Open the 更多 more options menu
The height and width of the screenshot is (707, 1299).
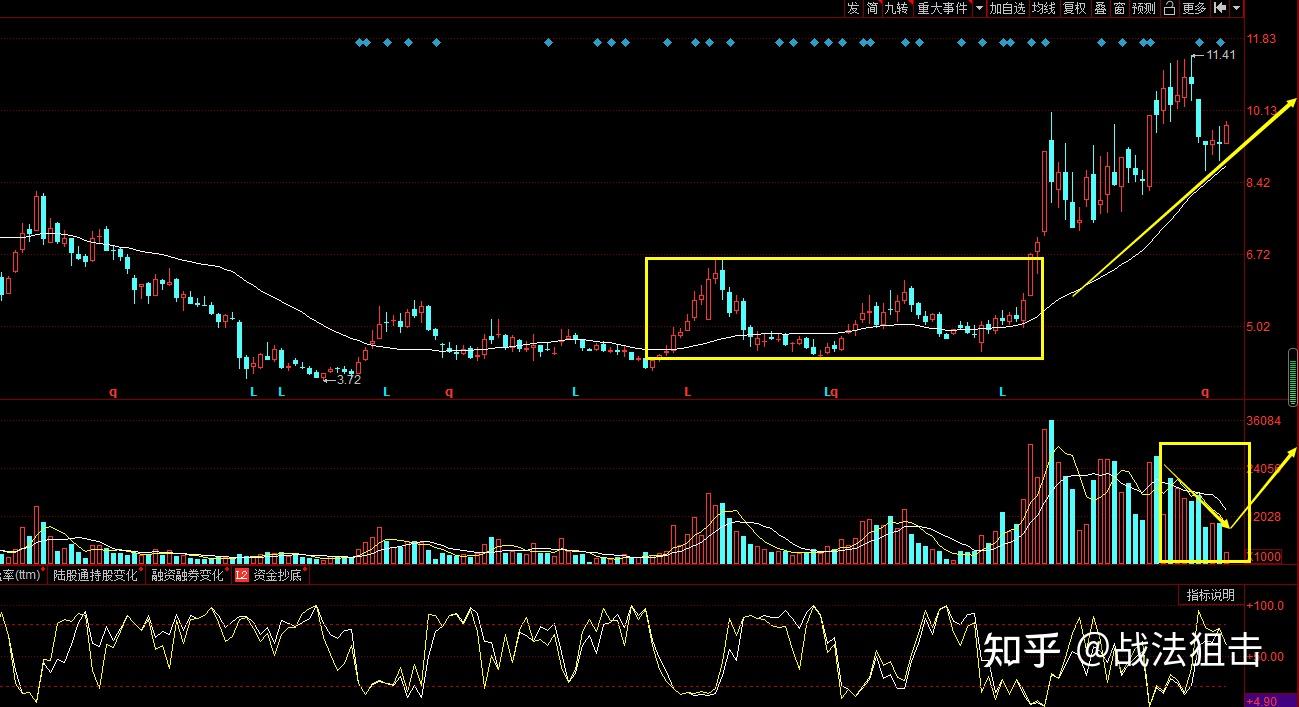1194,8
